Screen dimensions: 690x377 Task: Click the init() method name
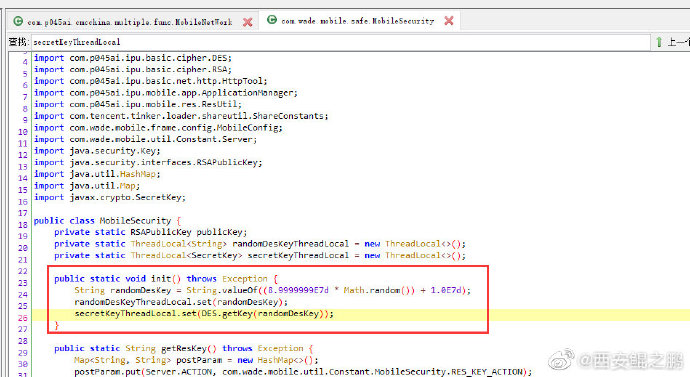[165, 279]
